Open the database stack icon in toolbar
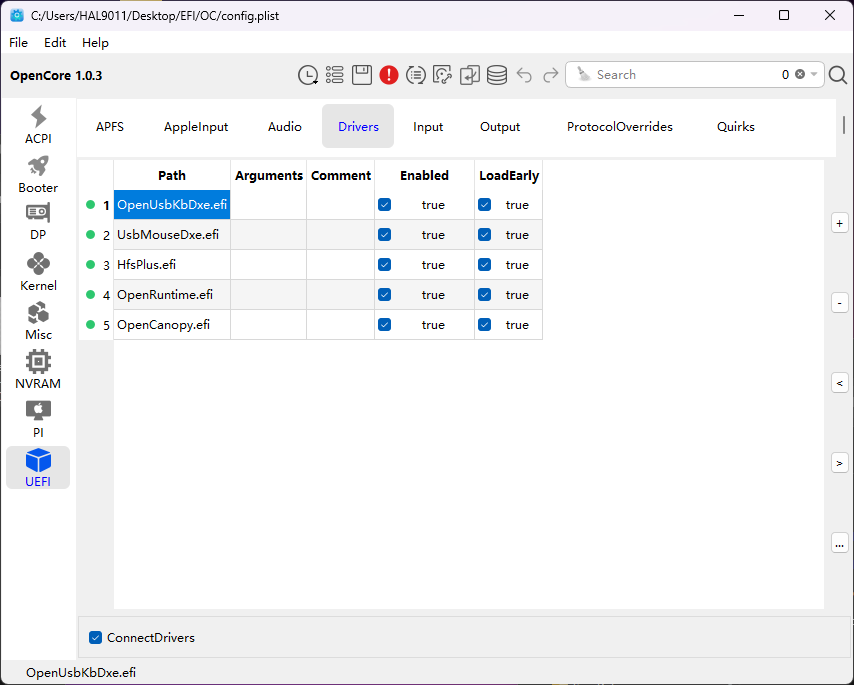854x685 pixels. [x=497, y=75]
